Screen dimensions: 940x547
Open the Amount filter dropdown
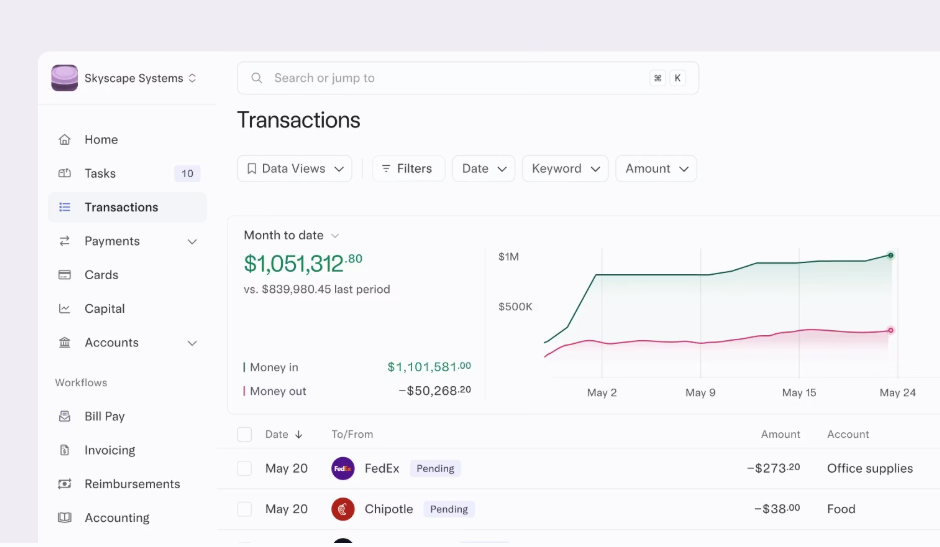click(x=656, y=169)
